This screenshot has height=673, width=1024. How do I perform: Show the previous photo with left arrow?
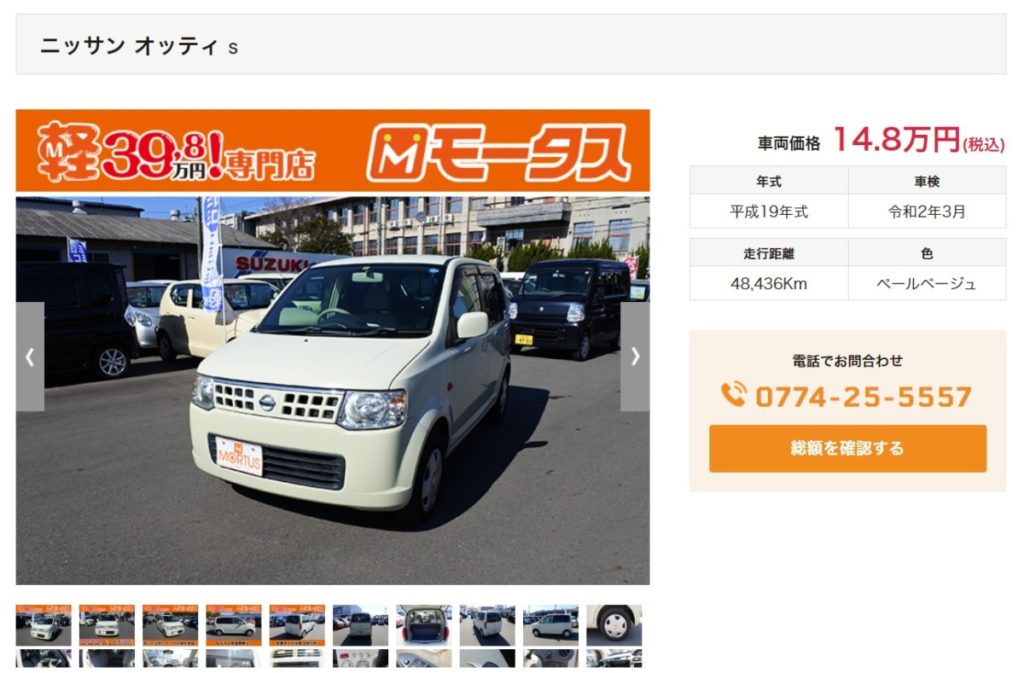[30, 356]
